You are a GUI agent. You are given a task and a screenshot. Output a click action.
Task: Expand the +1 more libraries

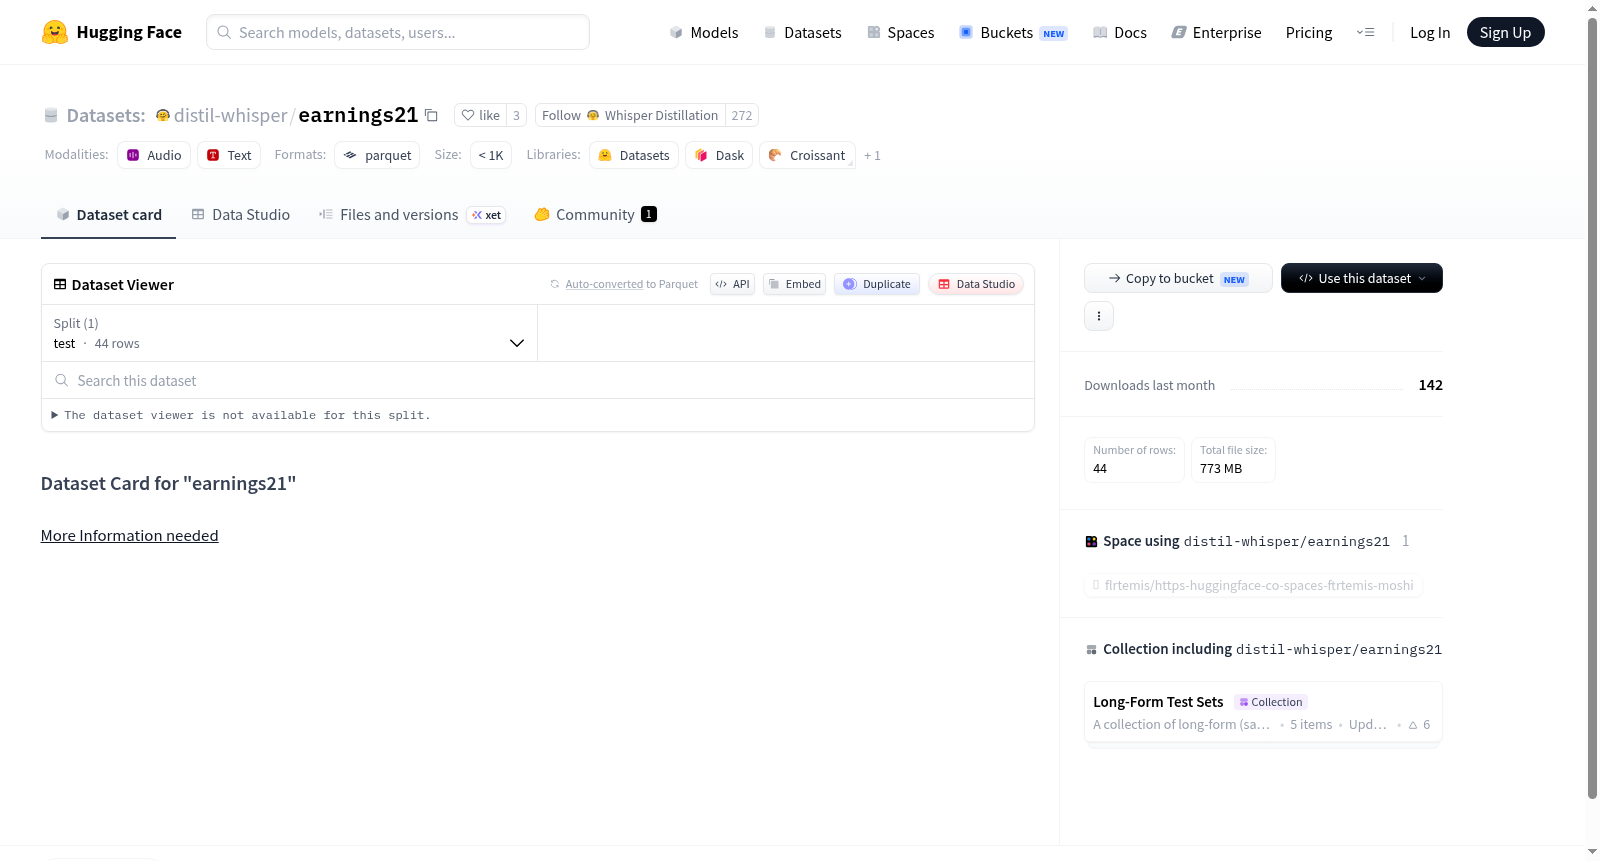coord(872,155)
